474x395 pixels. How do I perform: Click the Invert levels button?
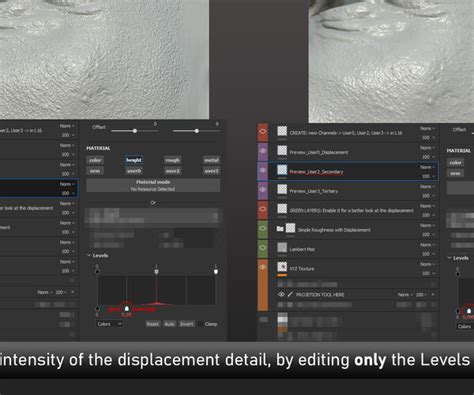point(186,324)
